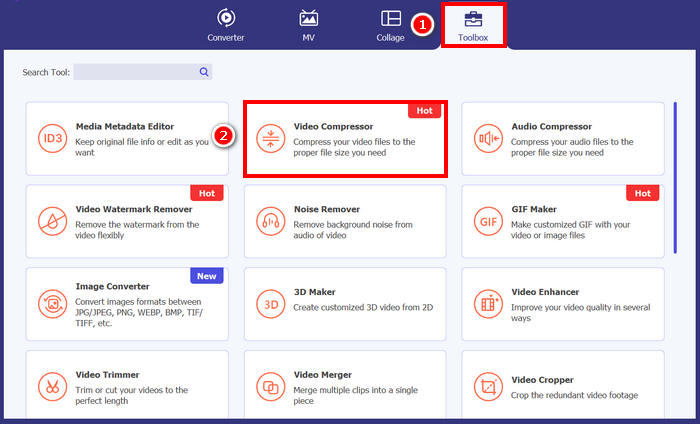Open the Video Compressor tool icon

point(270,138)
